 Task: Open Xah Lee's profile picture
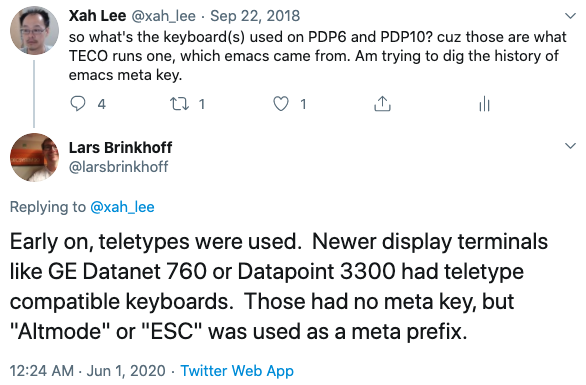(x=34, y=30)
